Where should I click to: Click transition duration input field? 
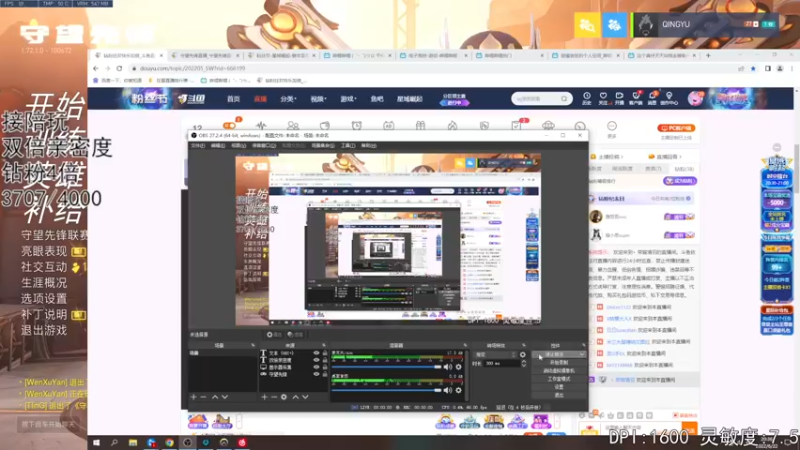[x=501, y=363]
